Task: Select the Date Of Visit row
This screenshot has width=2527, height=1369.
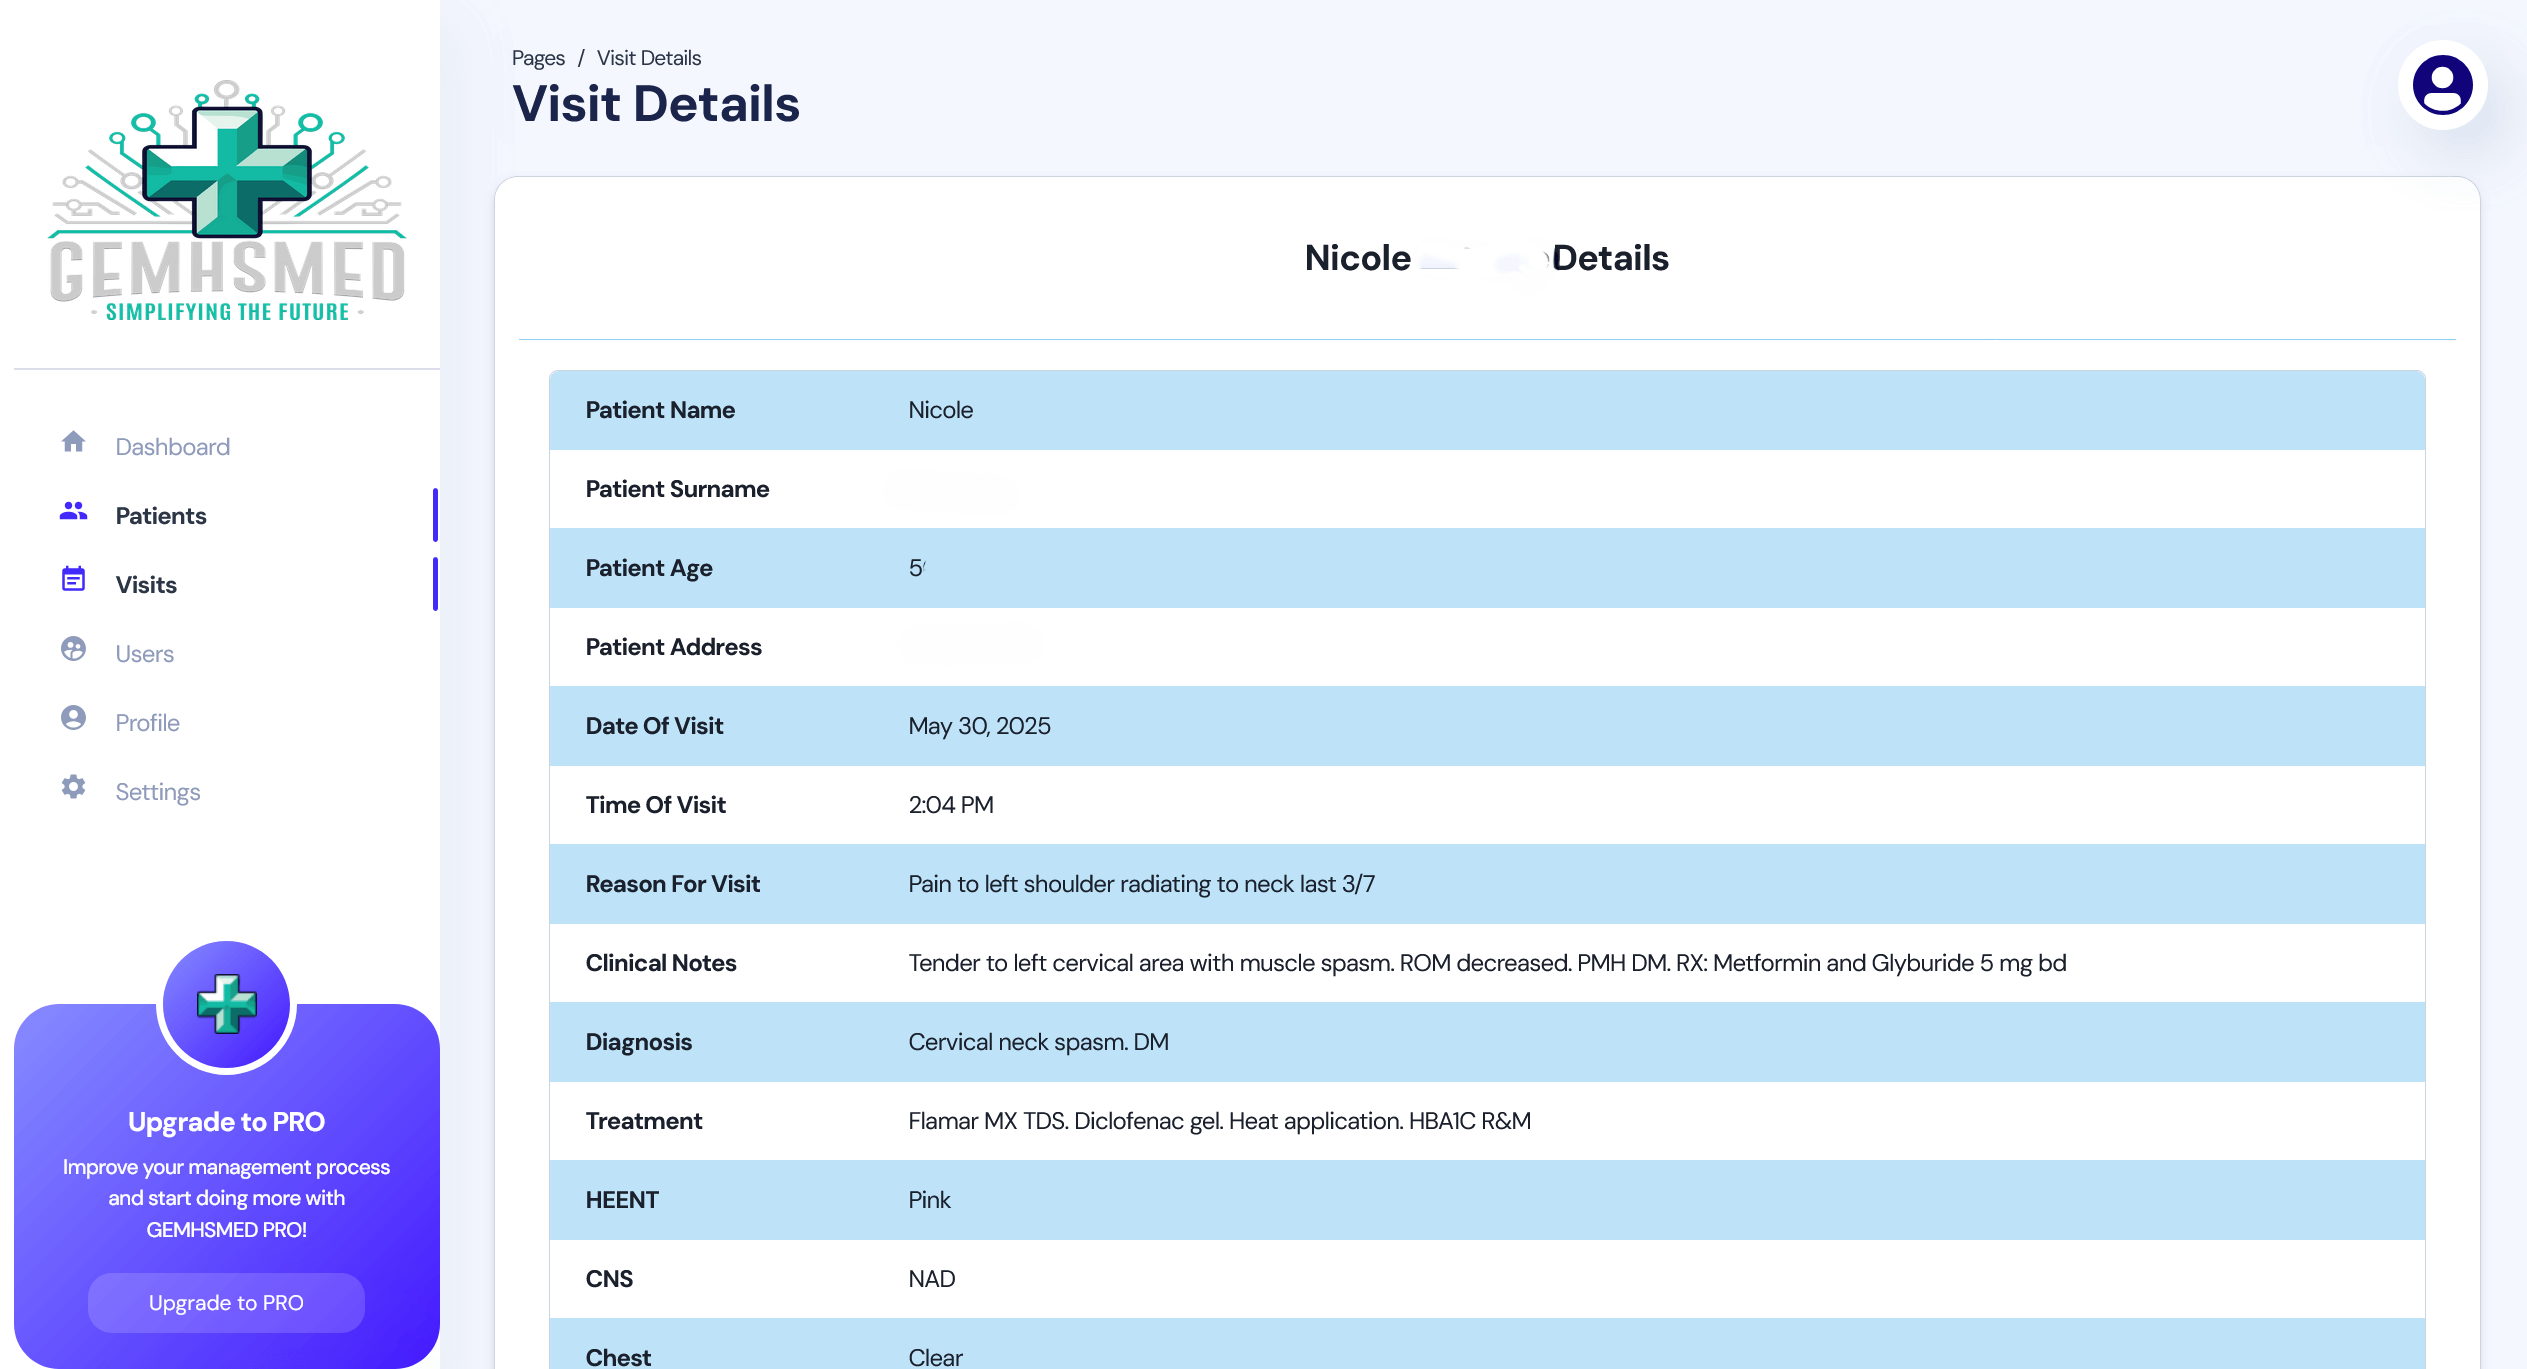Action: click(x=980, y=726)
